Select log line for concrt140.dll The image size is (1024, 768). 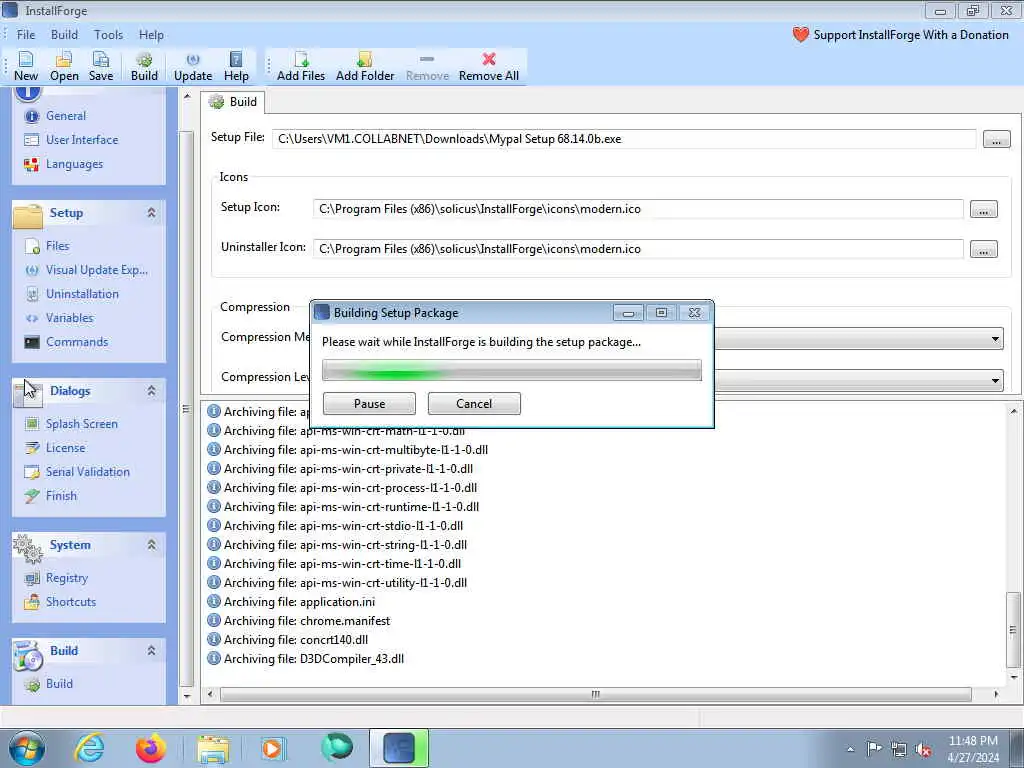pos(288,640)
